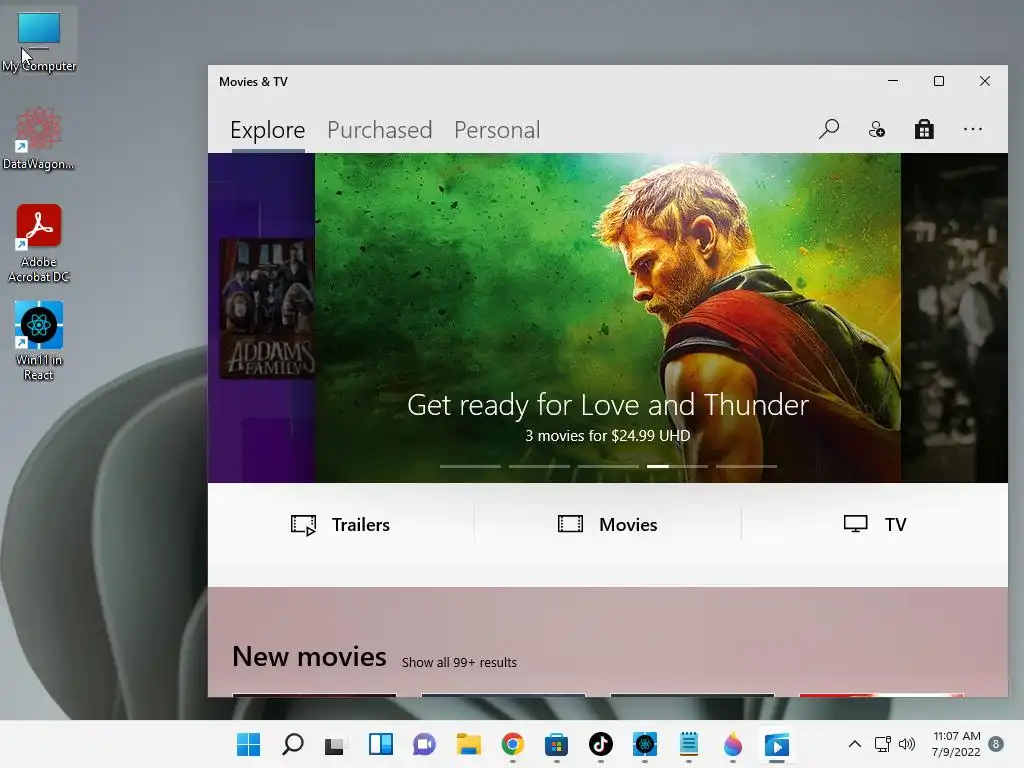Select Adobe Acrobat DC desktop icon
The width and height of the screenshot is (1024, 768).
39,243
